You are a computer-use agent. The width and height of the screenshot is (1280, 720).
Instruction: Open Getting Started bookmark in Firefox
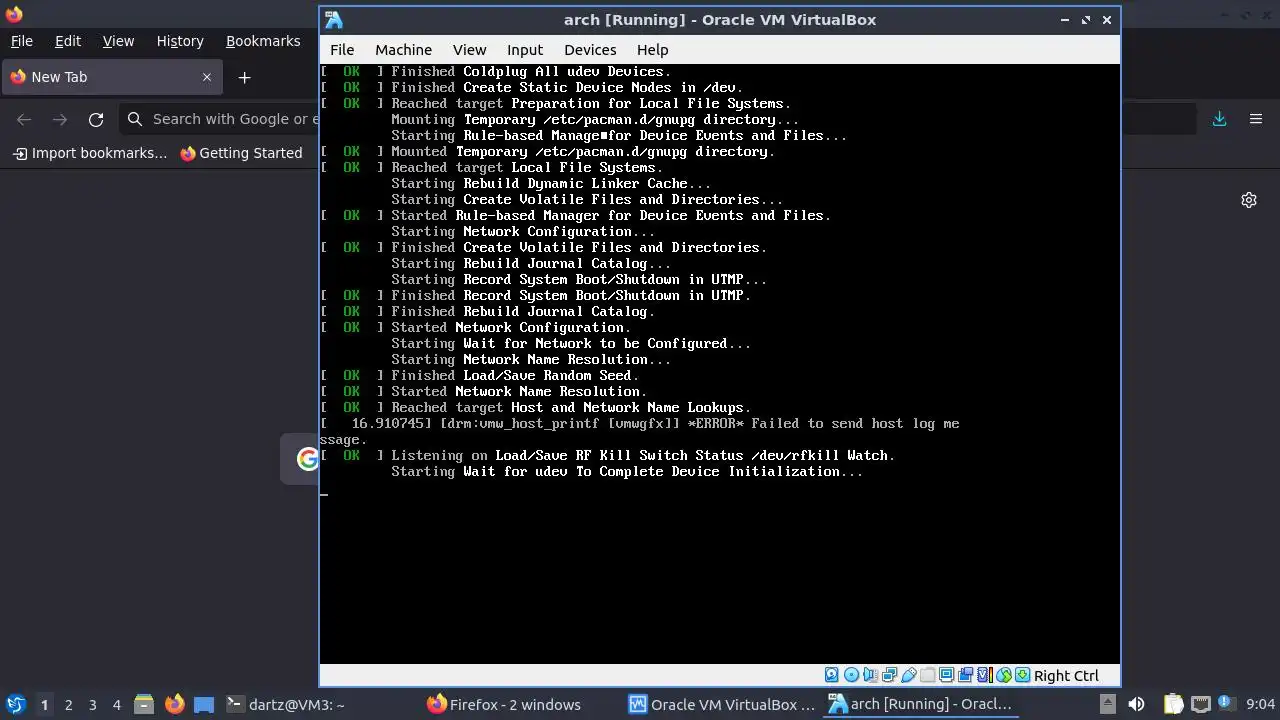[x=241, y=153]
